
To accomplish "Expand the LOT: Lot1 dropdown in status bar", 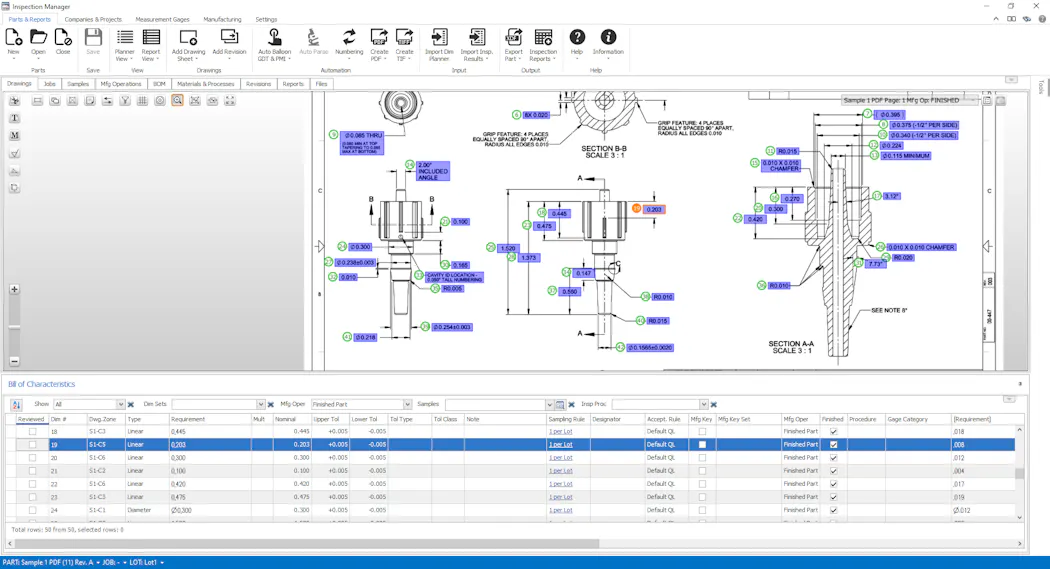I will 162,562.
